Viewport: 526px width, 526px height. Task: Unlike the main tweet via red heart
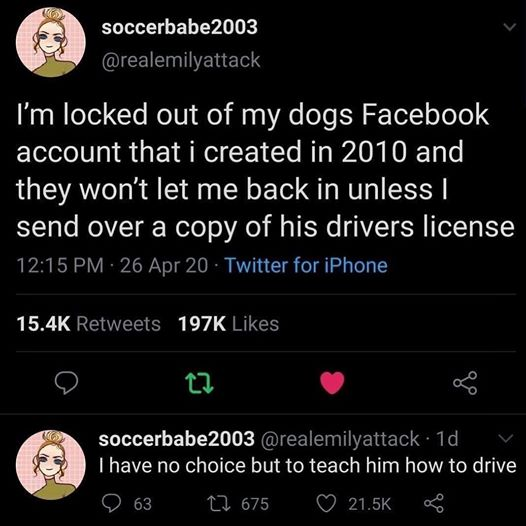click(332, 382)
